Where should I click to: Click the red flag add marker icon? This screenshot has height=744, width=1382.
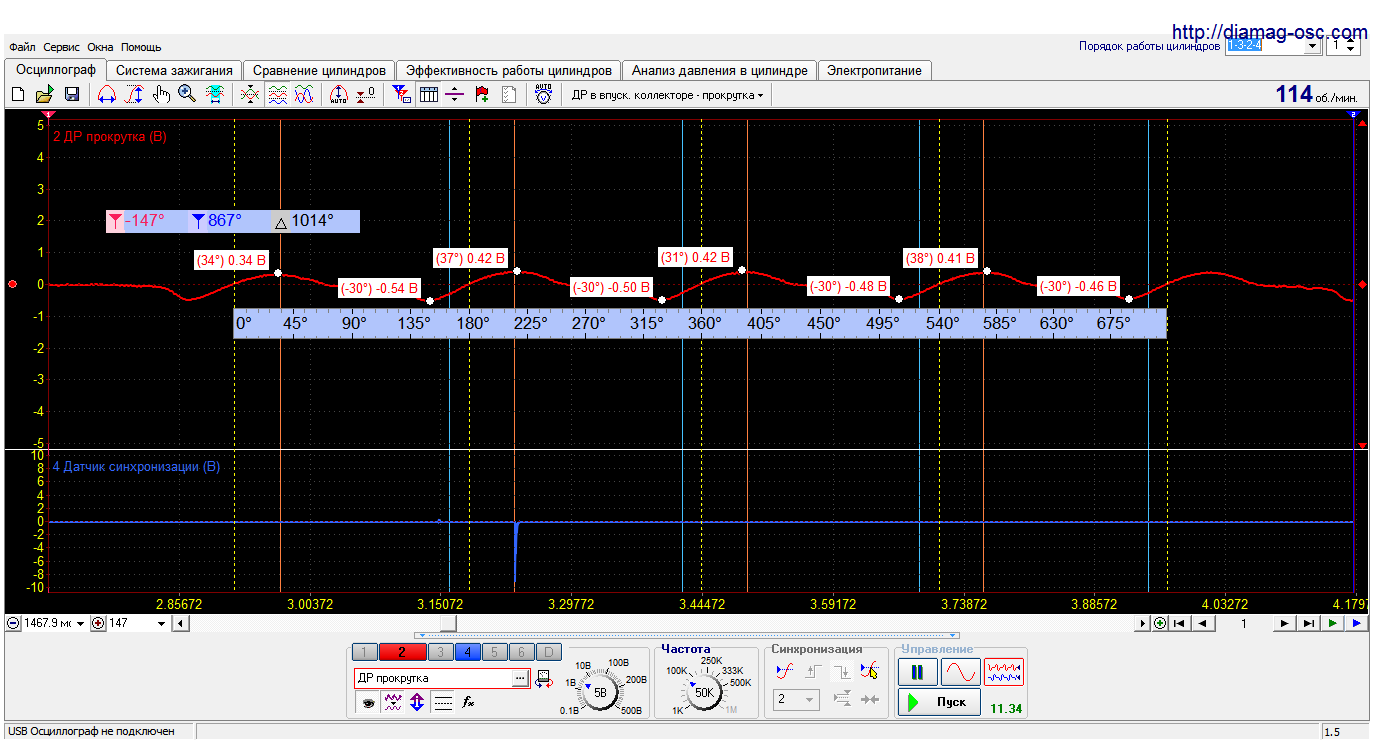(482, 95)
